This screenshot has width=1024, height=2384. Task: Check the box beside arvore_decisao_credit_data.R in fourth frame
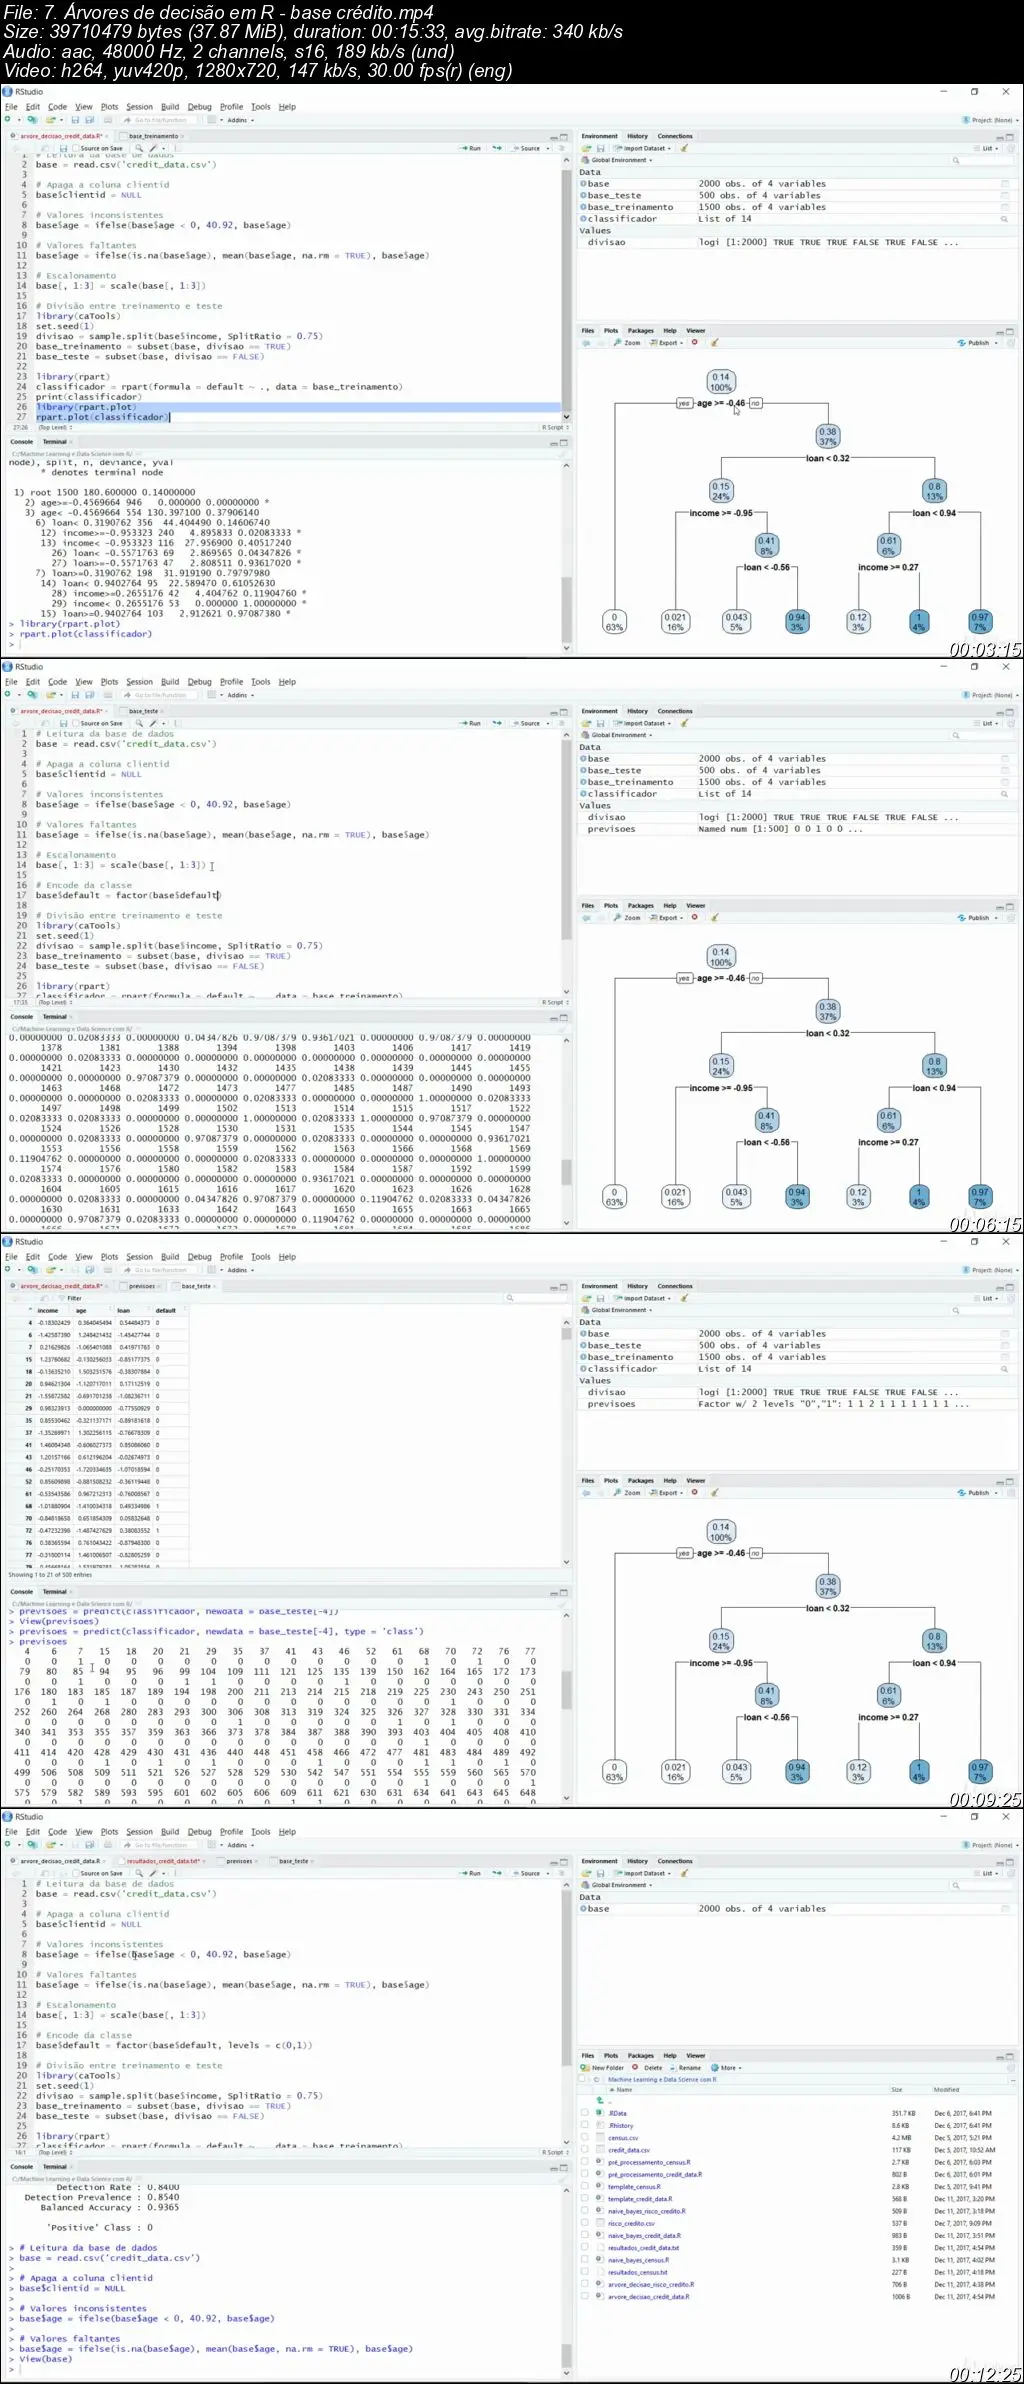(585, 2297)
